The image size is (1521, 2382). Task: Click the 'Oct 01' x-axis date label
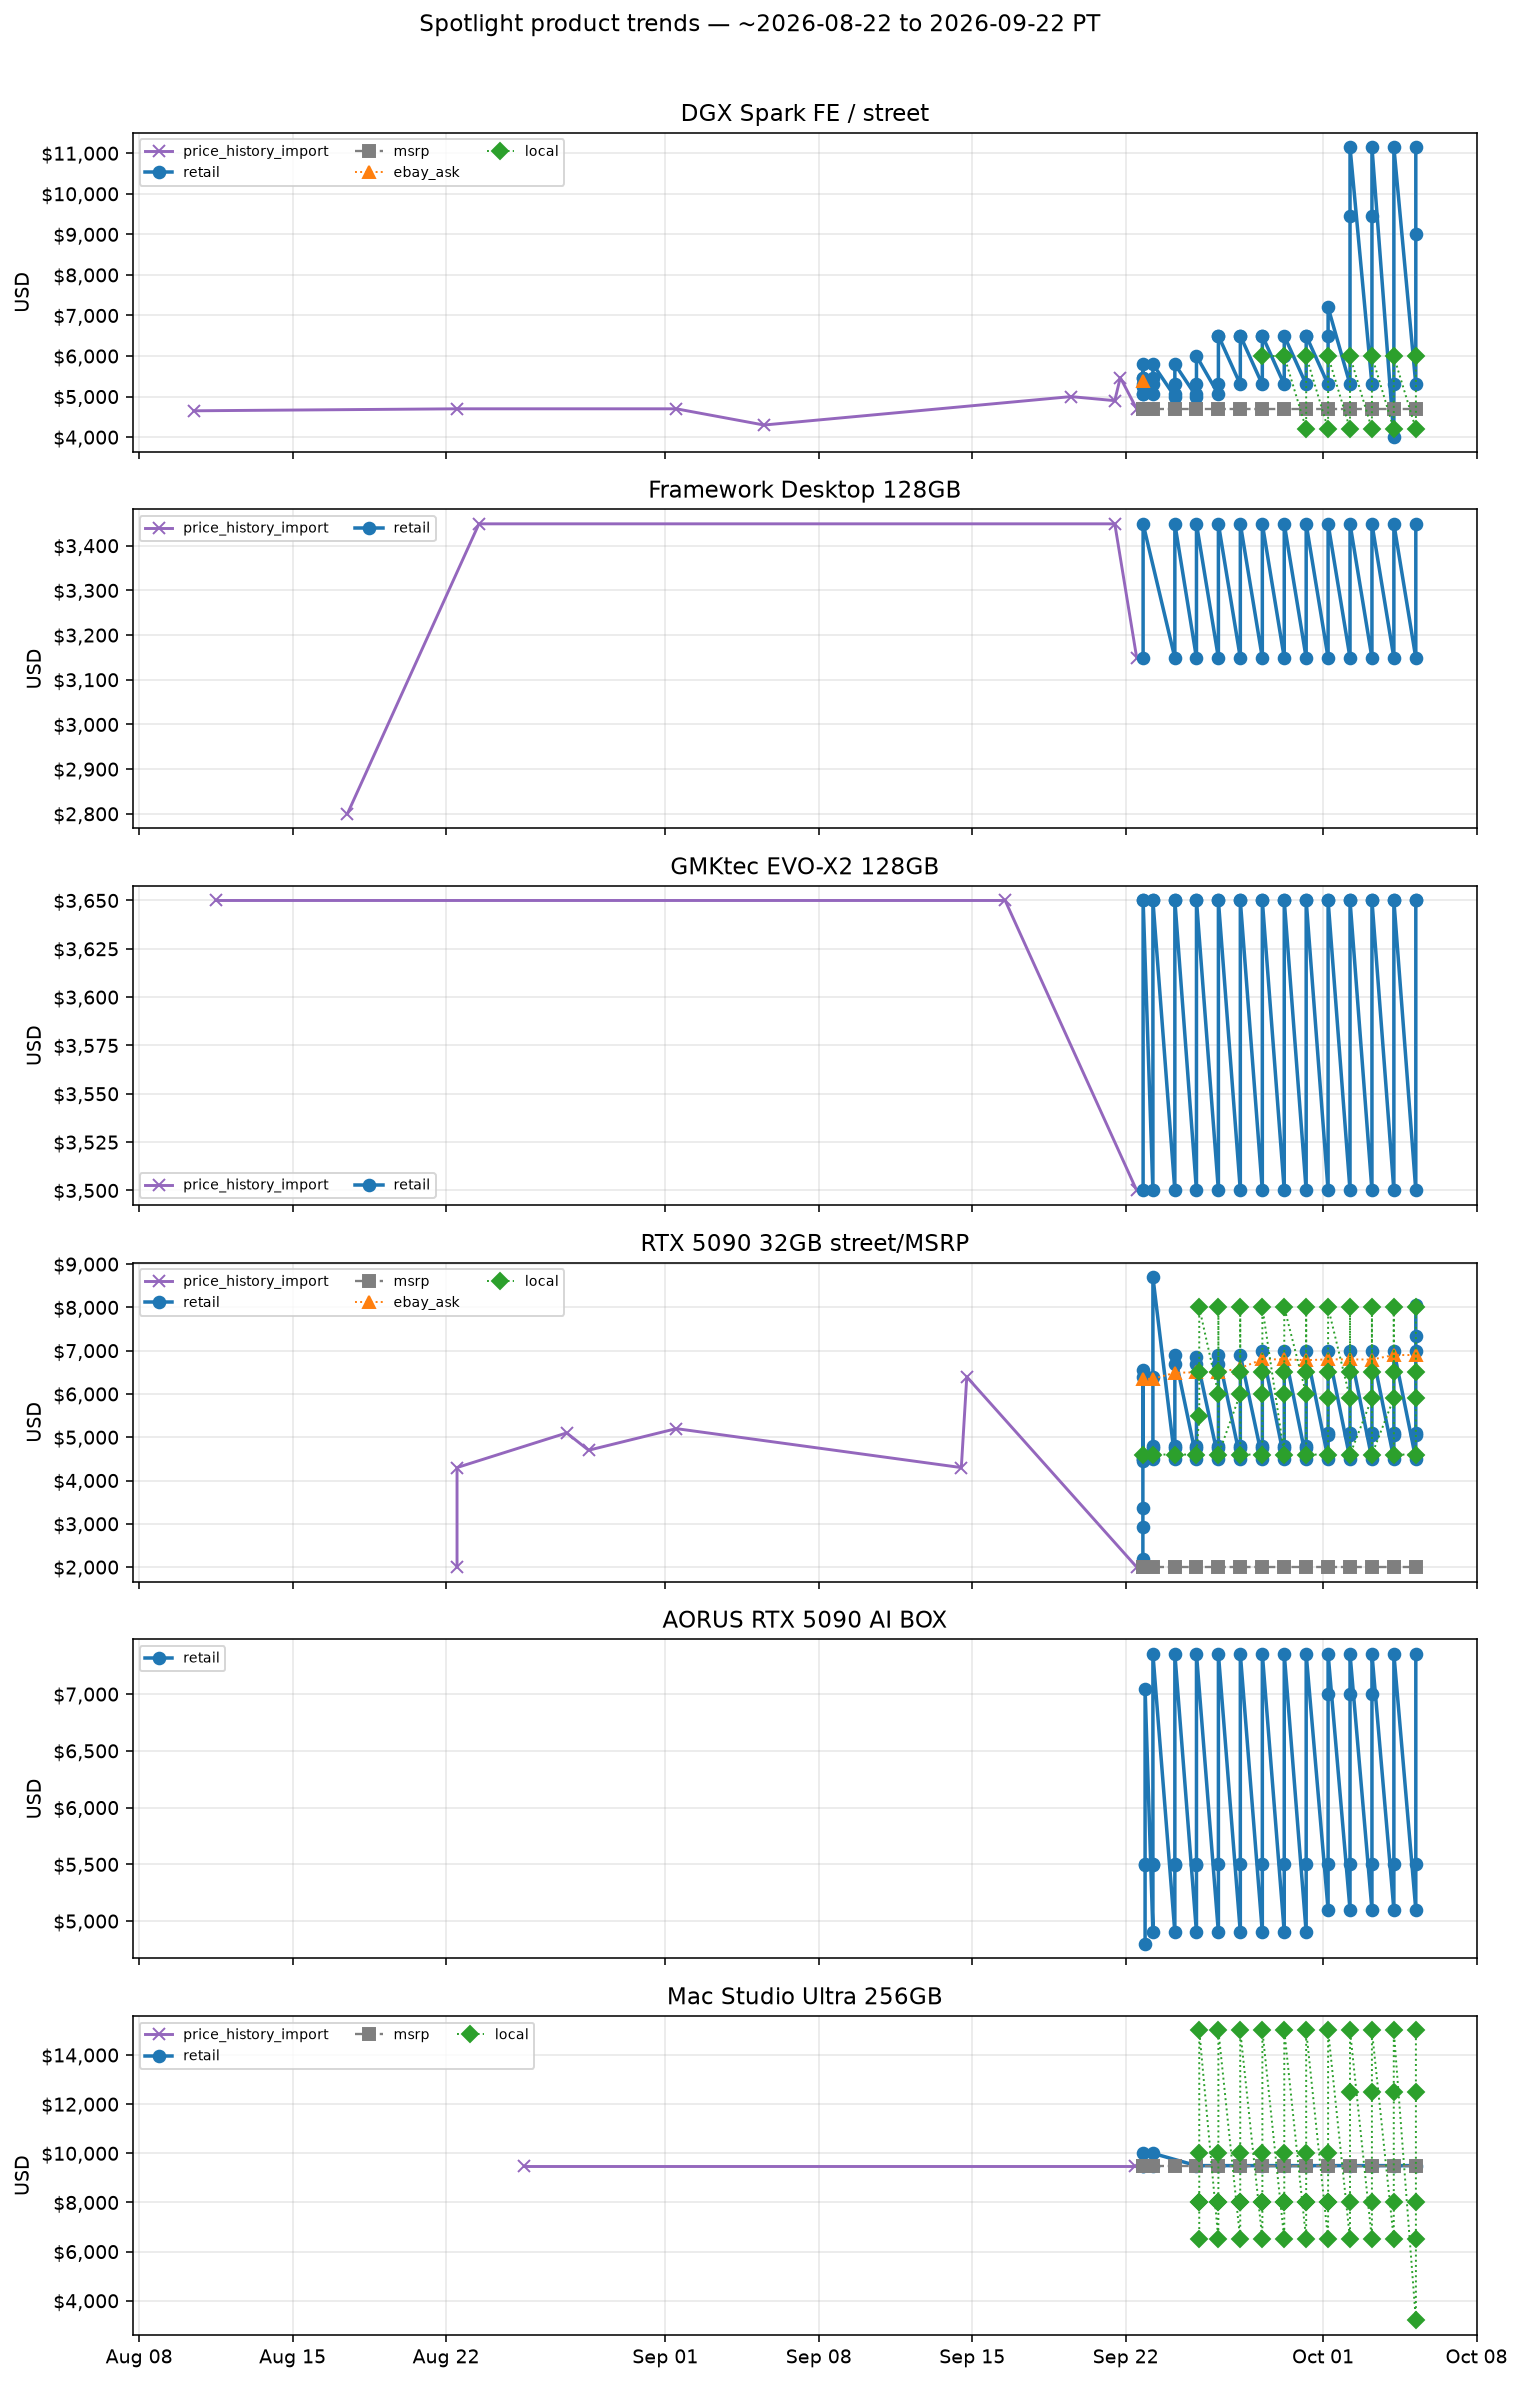pos(1323,2358)
